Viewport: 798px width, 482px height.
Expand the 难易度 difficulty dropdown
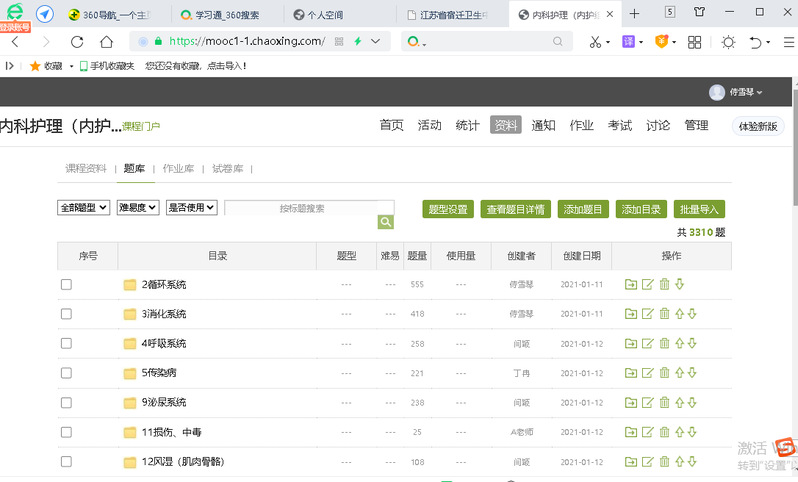point(138,208)
